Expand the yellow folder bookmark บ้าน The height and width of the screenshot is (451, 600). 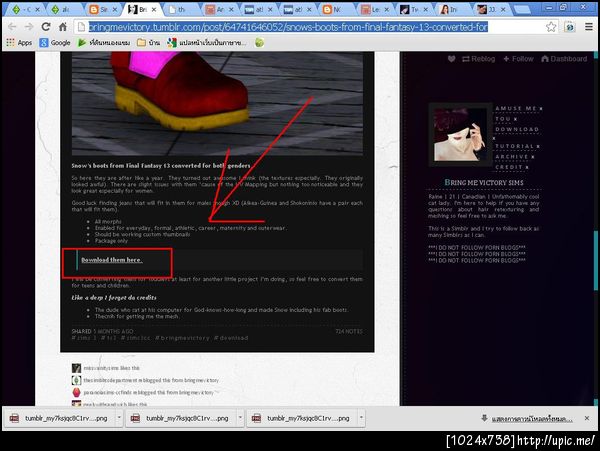148,42
